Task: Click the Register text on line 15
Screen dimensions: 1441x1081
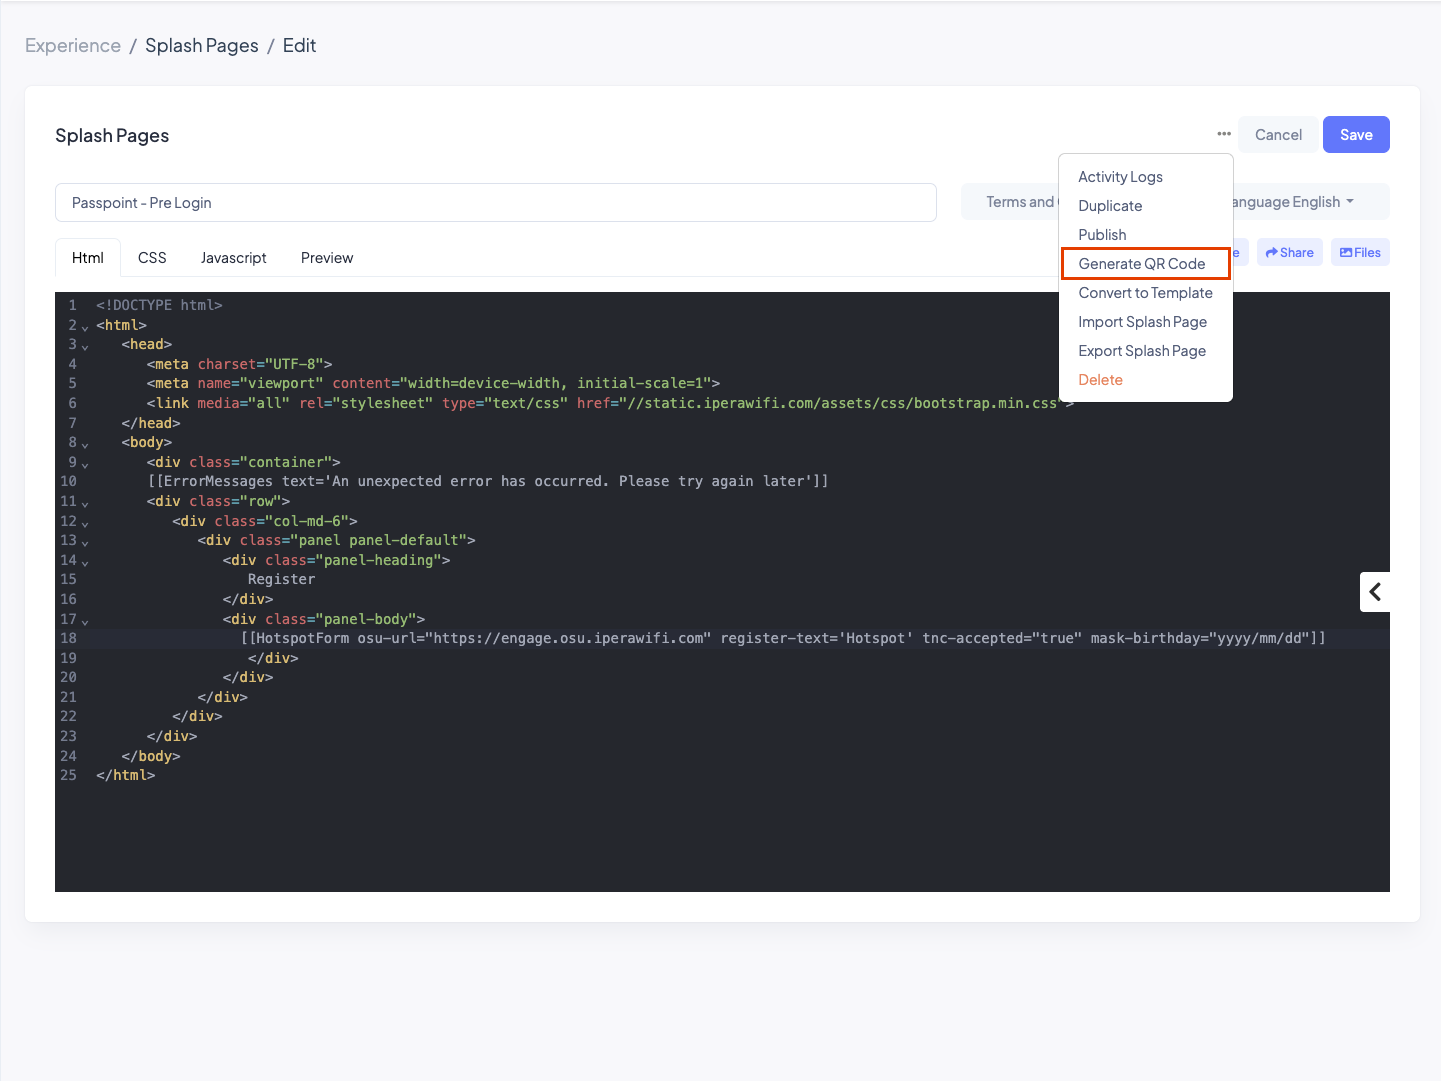Action: pyautogui.click(x=281, y=579)
